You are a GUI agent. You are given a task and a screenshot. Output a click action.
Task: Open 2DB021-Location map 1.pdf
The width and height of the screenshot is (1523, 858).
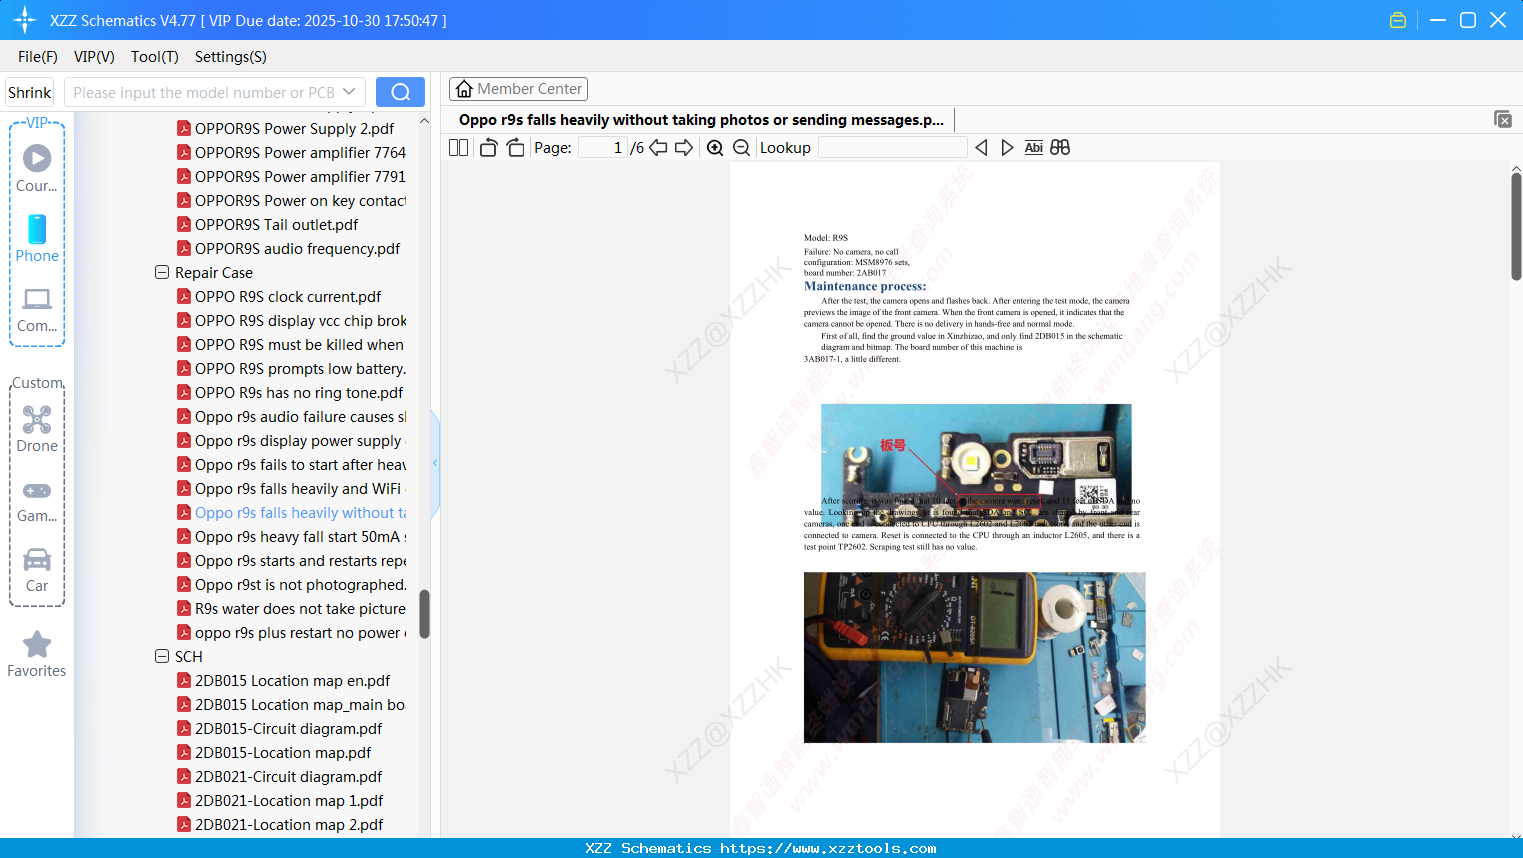pos(280,801)
